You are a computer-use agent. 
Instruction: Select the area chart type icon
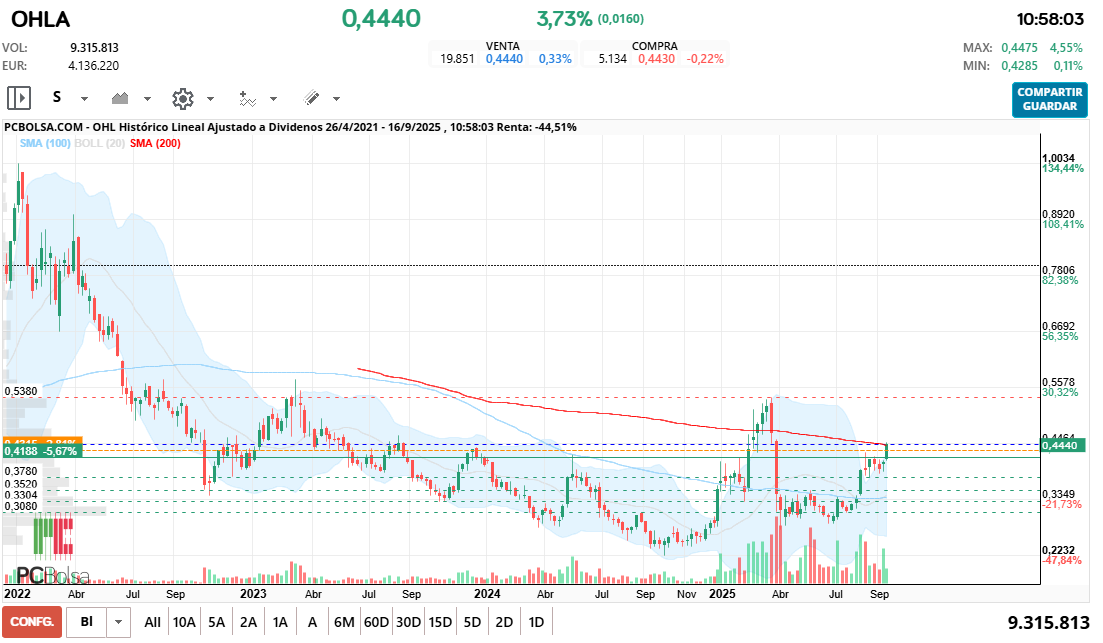coord(120,98)
